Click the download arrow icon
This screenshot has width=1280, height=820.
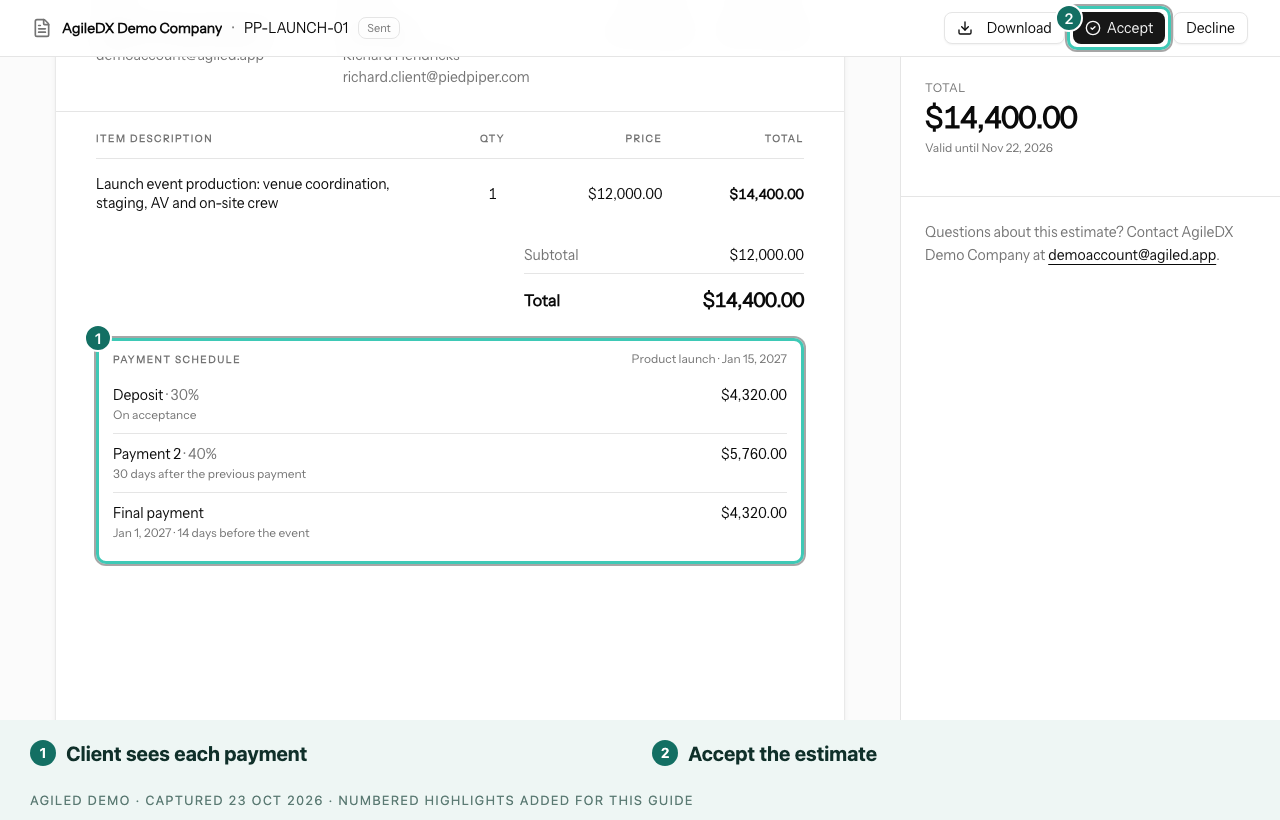[965, 28]
